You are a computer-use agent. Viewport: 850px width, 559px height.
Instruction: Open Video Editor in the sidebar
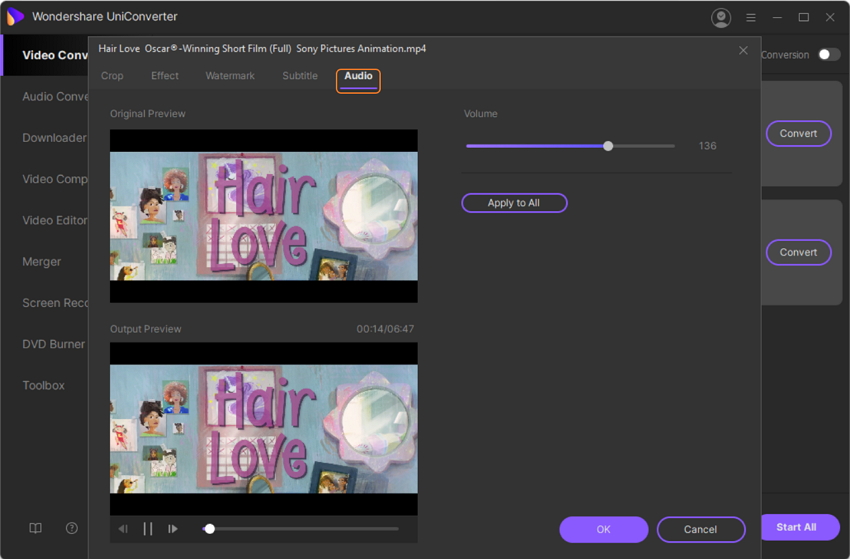[x=54, y=220]
